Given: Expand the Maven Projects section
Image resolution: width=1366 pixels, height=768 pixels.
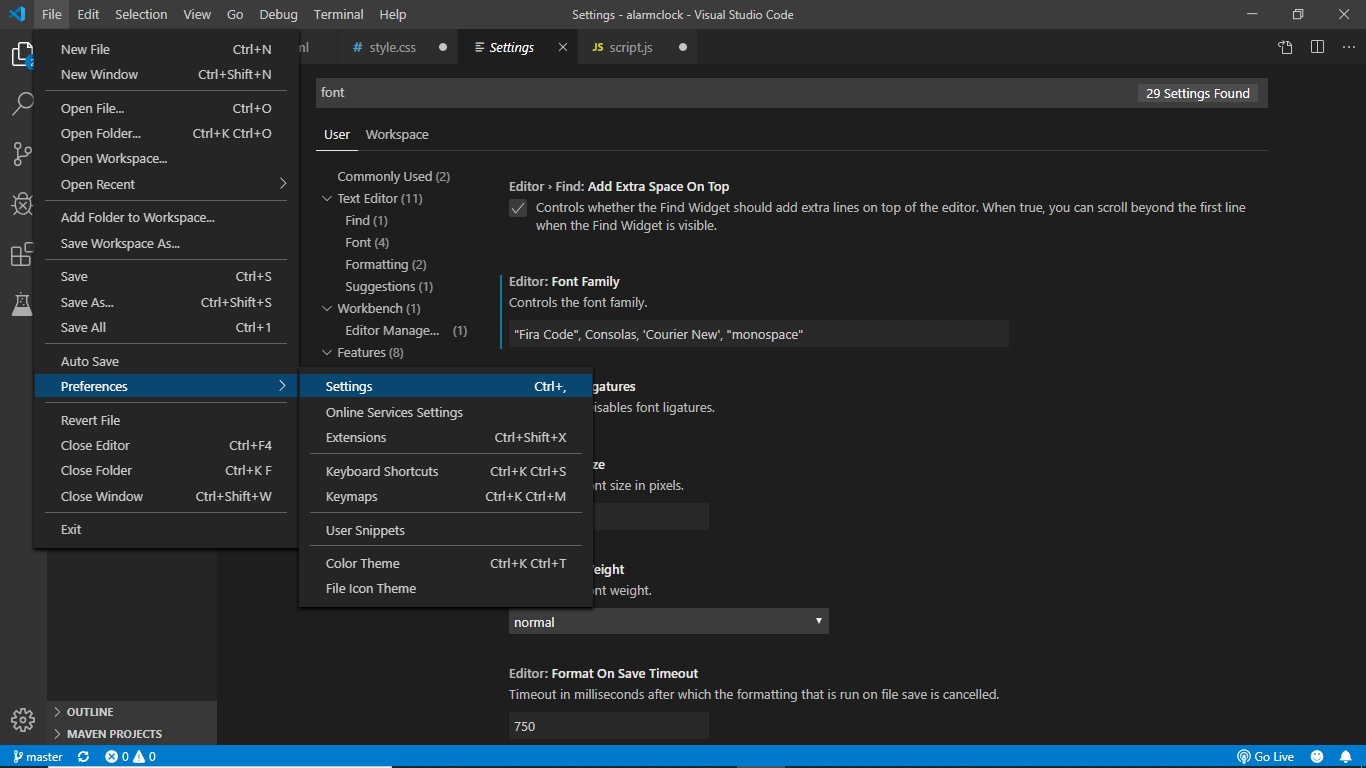Looking at the screenshot, I should click(114, 734).
